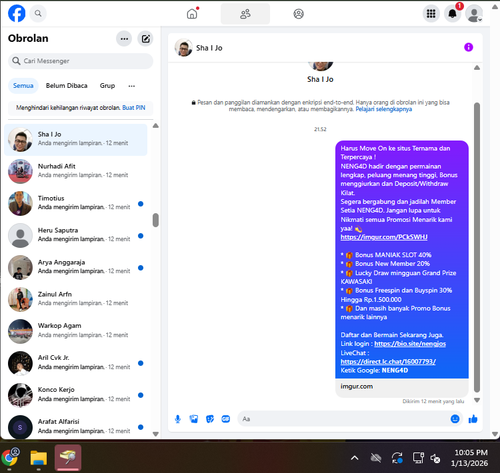This screenshot has width=500, height=473.
Task: Open the Arafat Alfarisi chat
Action: pyautogui.click(x=76, y=427)
